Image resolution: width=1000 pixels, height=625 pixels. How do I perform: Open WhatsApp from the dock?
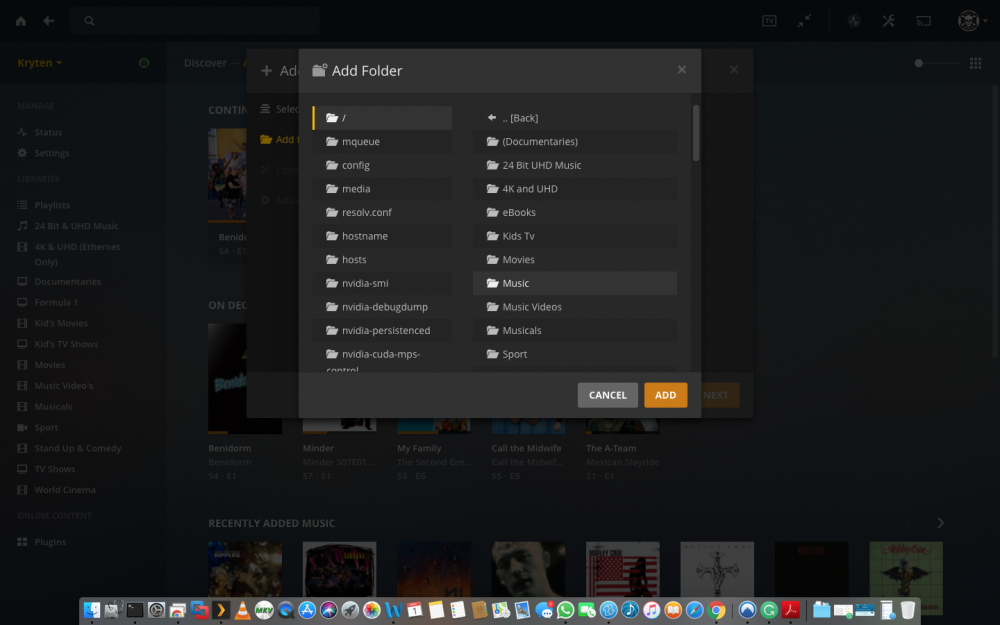coord(565,610)
